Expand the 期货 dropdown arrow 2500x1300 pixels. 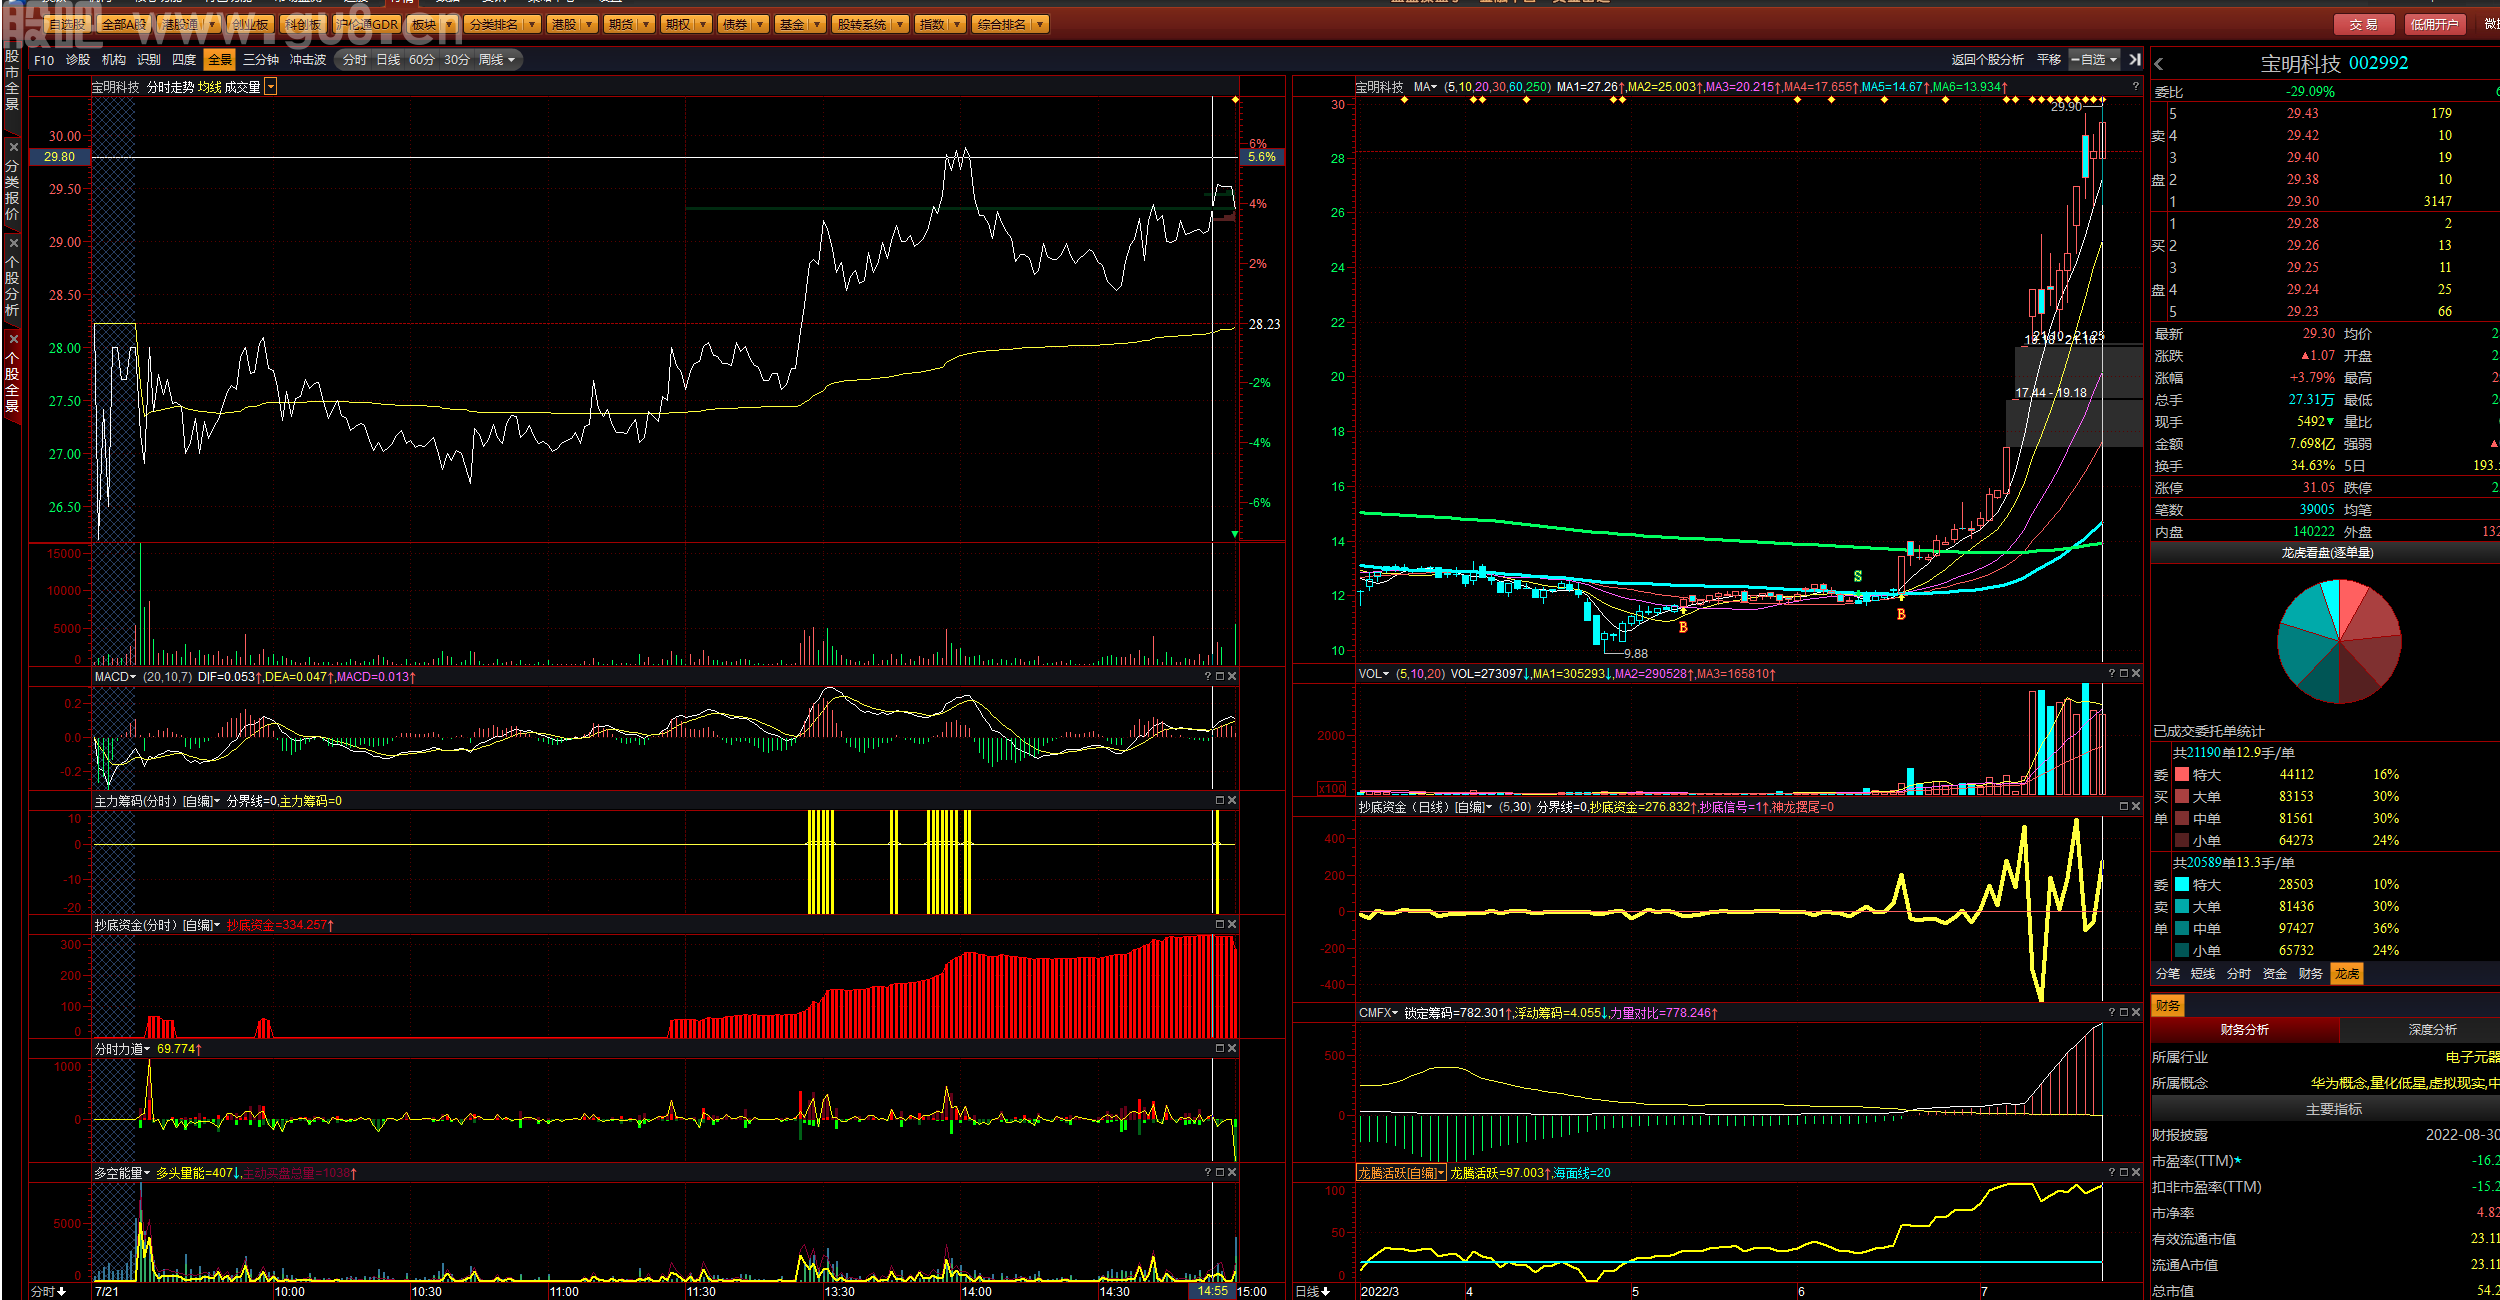tap(646, 24)
